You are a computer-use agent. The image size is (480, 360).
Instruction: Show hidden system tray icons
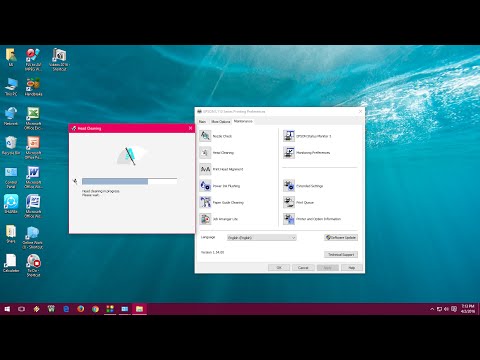[432, 309]
